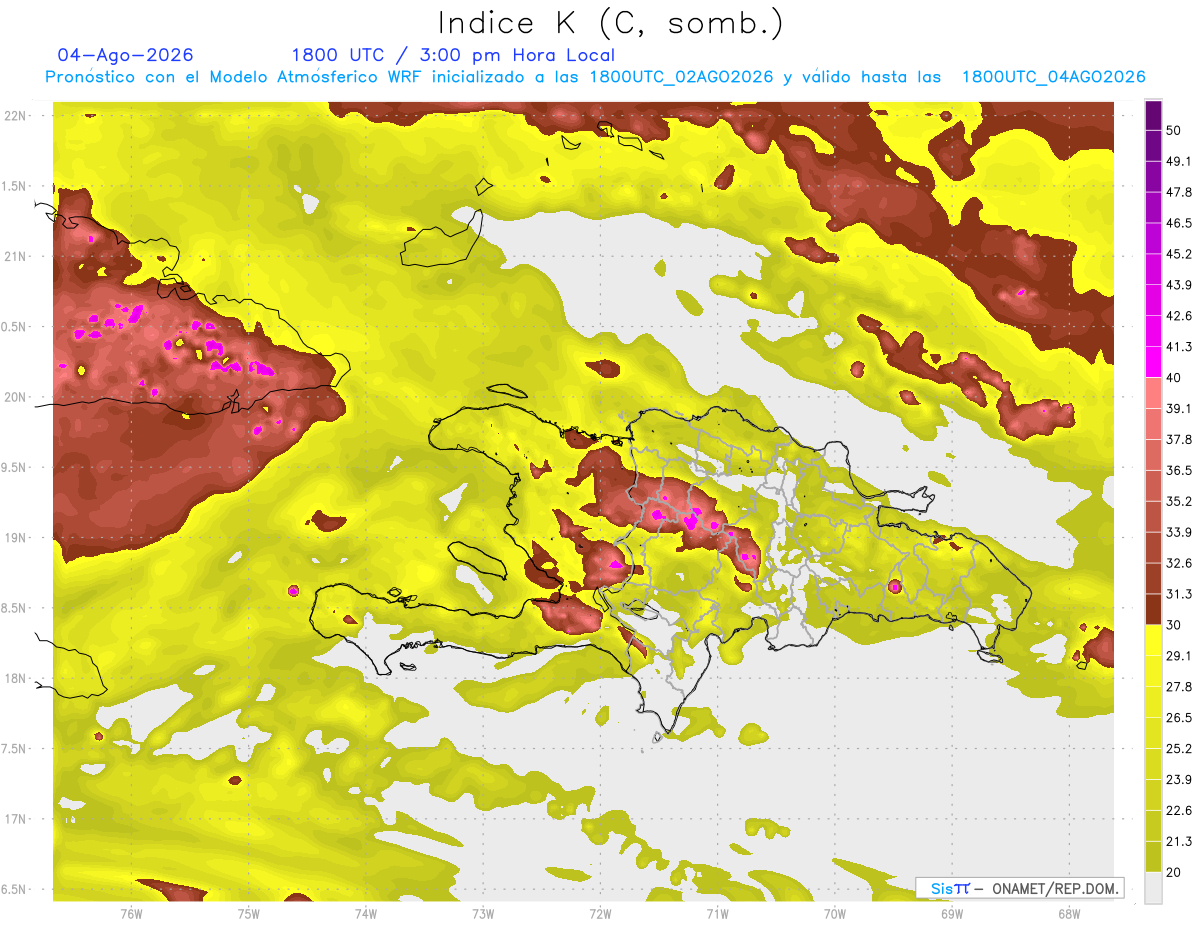Viewport: 1200px width, 927px height.
Task: Click the "68W" longitude label
Action: pyautogui.click(x=1069, y=914)
